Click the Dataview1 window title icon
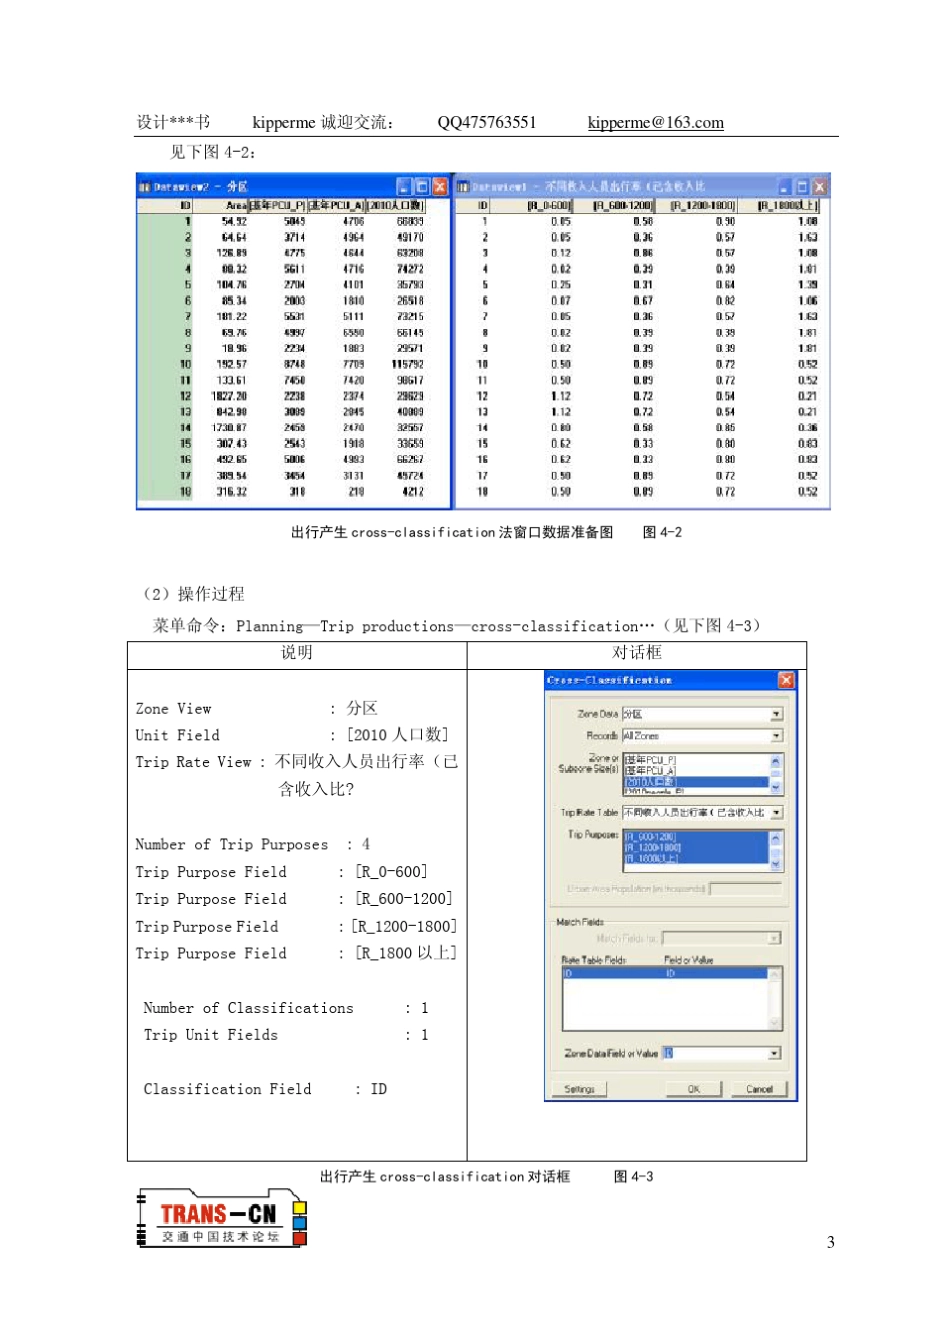Viewport: 950px width, 1343px height. pyautogui.click(x=463, y=187)
